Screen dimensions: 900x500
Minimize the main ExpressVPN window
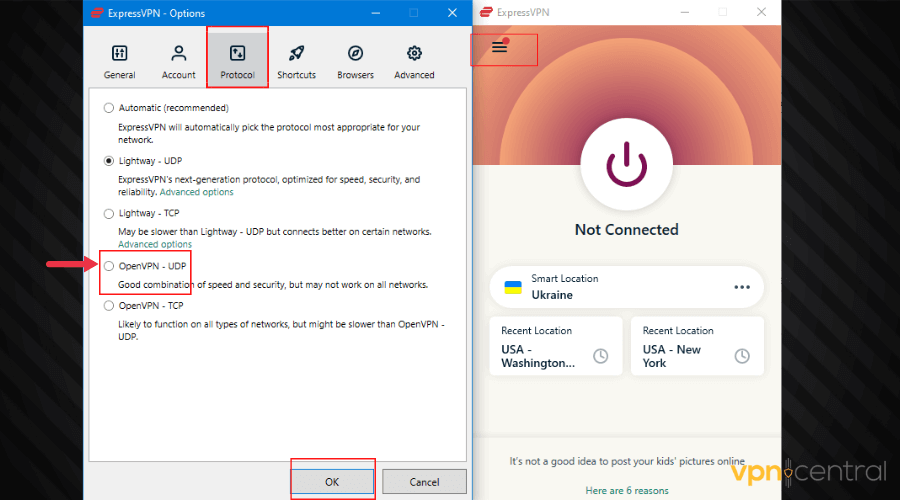tap(684, 12)
